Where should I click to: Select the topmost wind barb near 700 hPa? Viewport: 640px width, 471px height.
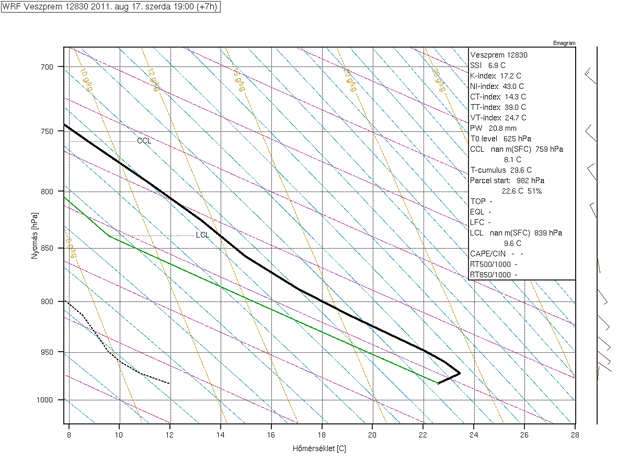click(591, 72)
